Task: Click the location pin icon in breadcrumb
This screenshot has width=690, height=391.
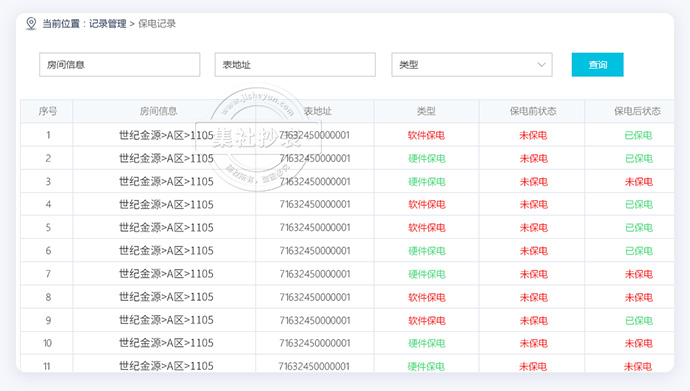Action: (31, 23)
